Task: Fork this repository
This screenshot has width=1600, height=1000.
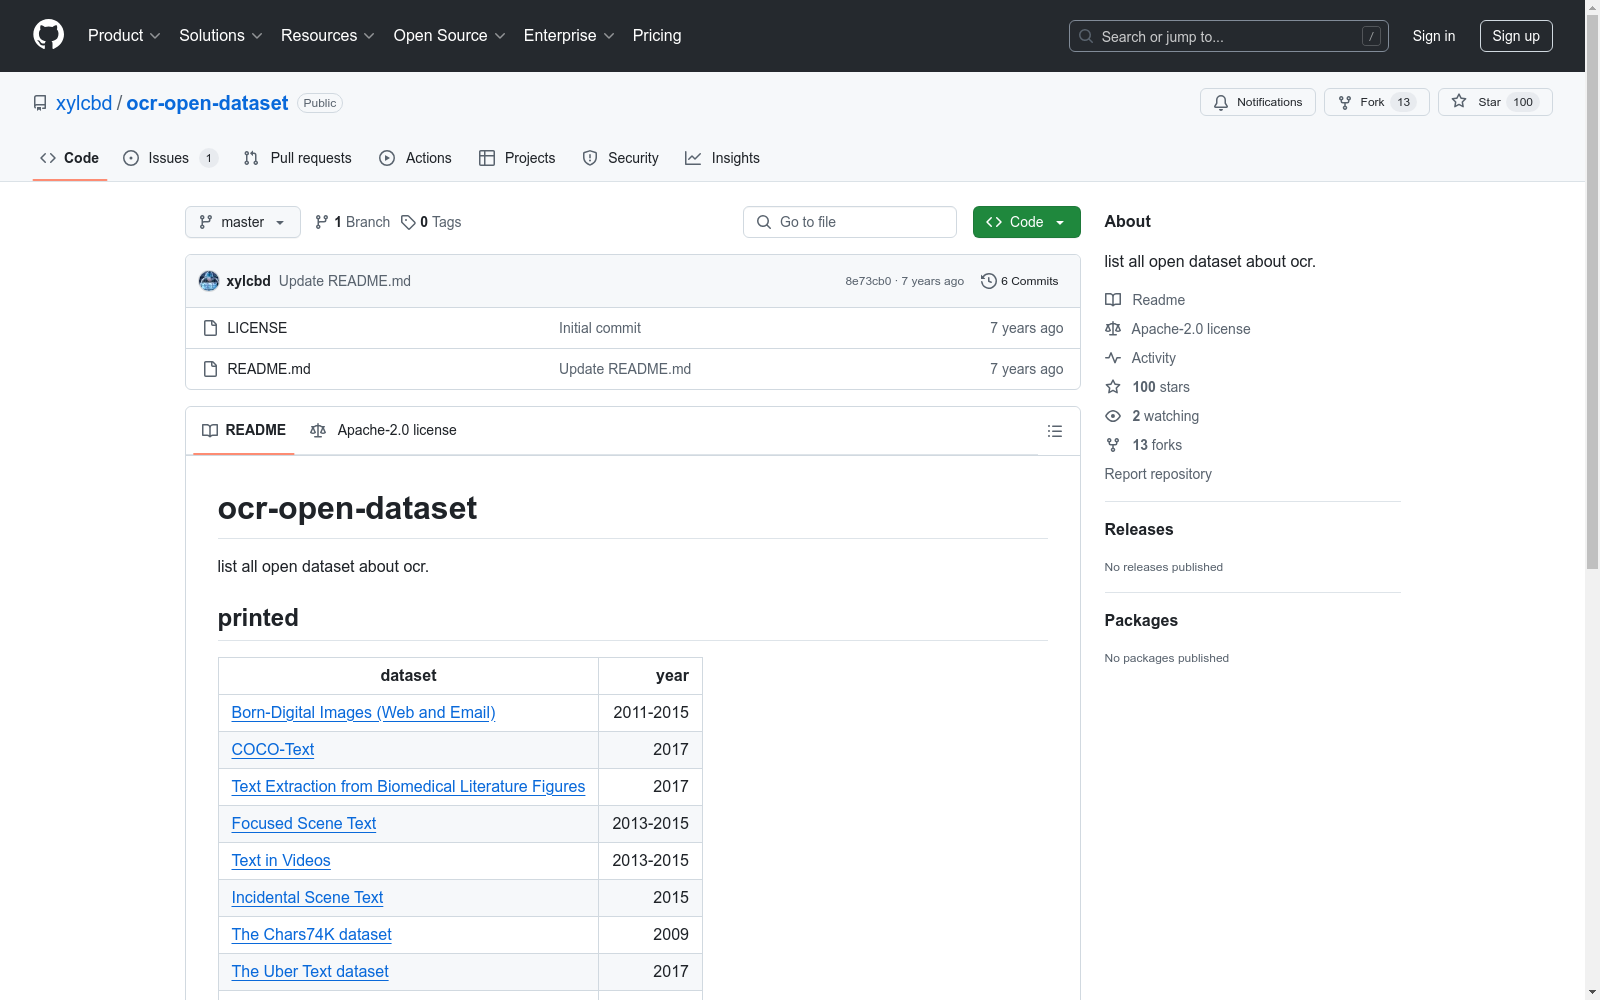Action: click(x=1377, y=102)
